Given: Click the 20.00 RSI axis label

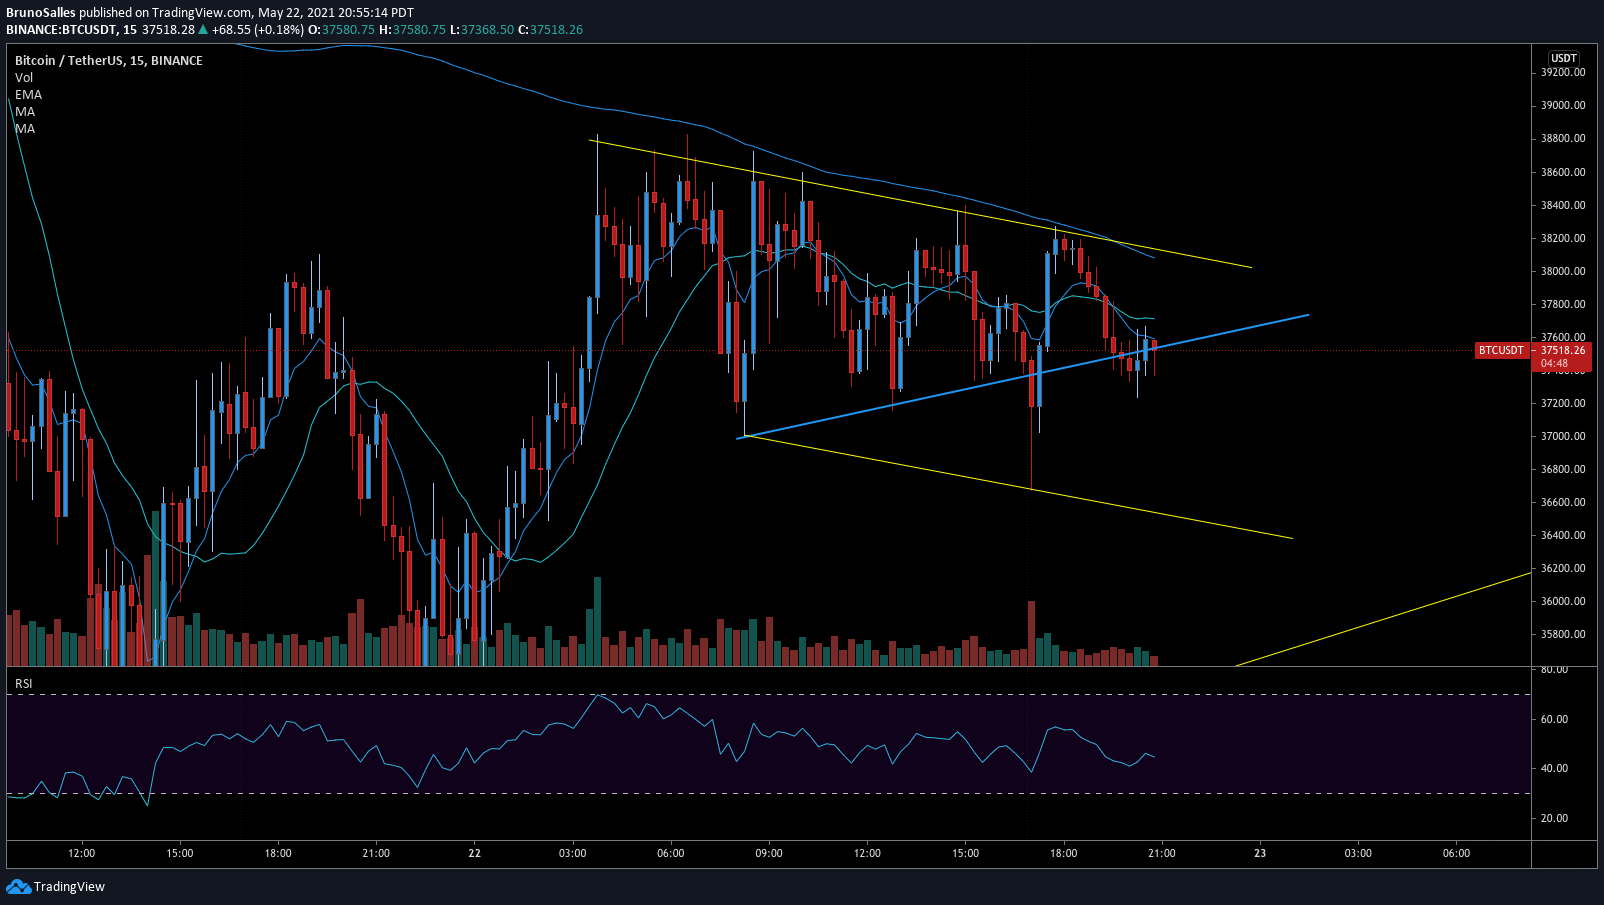Looking at the screenshot, I should click(1554, 818).
